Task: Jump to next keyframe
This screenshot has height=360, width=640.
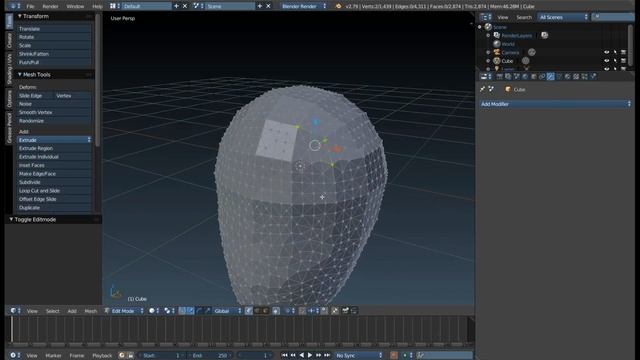Action: 318,355
